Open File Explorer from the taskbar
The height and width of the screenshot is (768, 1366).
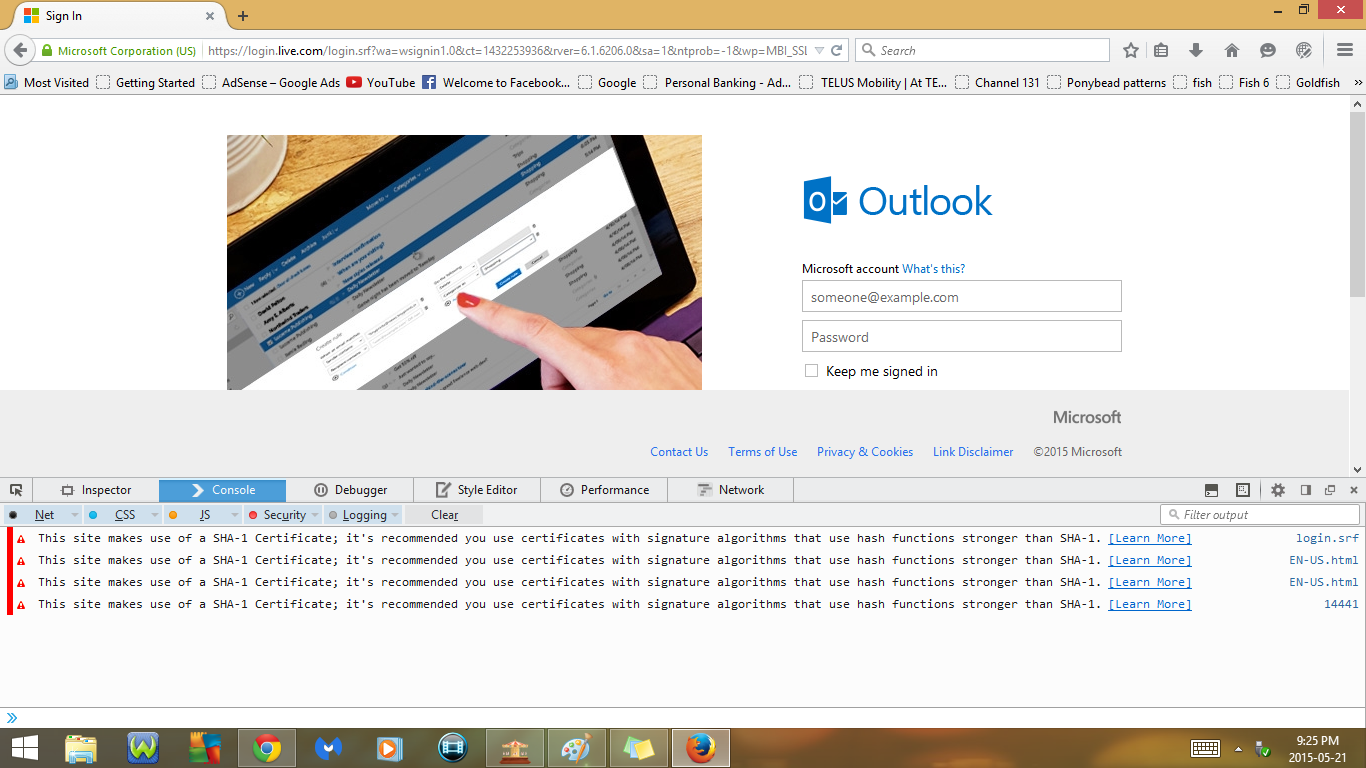81,748
